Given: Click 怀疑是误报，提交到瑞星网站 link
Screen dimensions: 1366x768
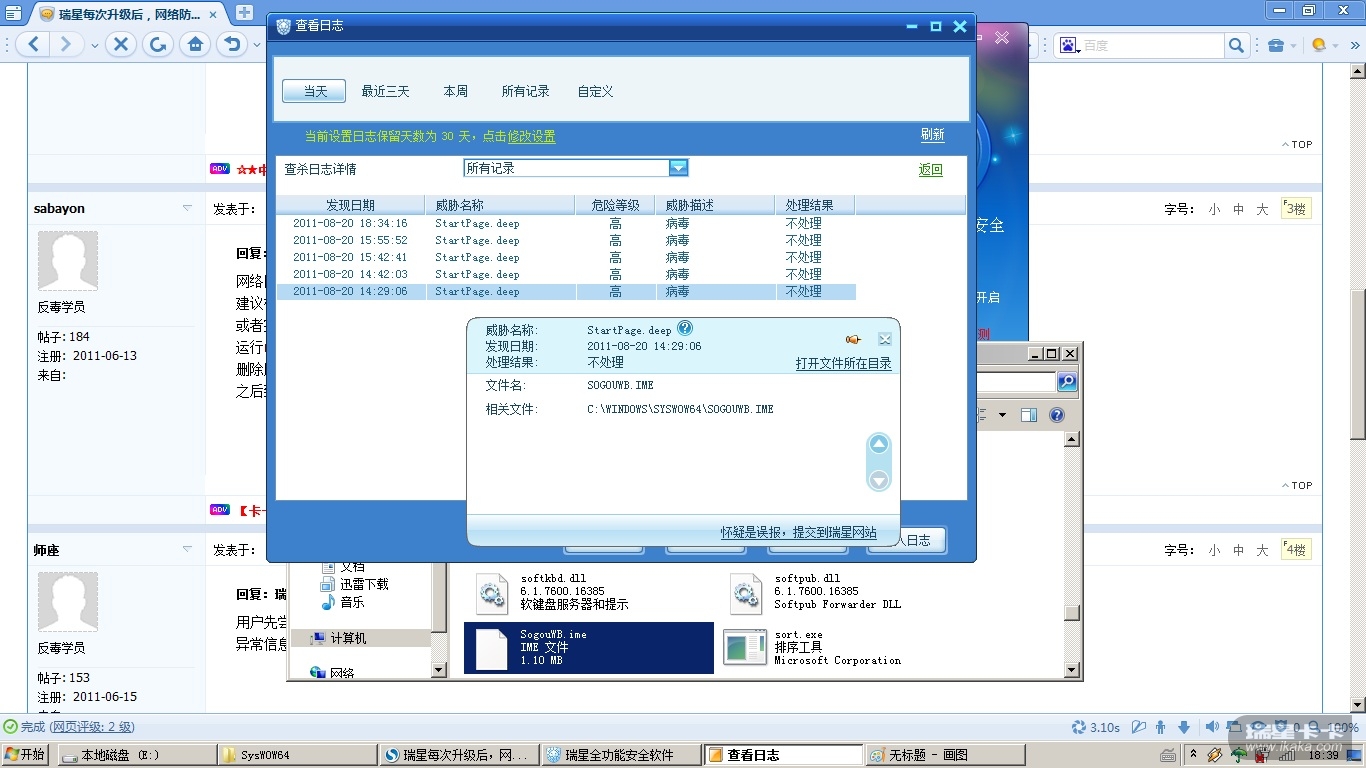Looking at the screenshot, I should 798,533.
